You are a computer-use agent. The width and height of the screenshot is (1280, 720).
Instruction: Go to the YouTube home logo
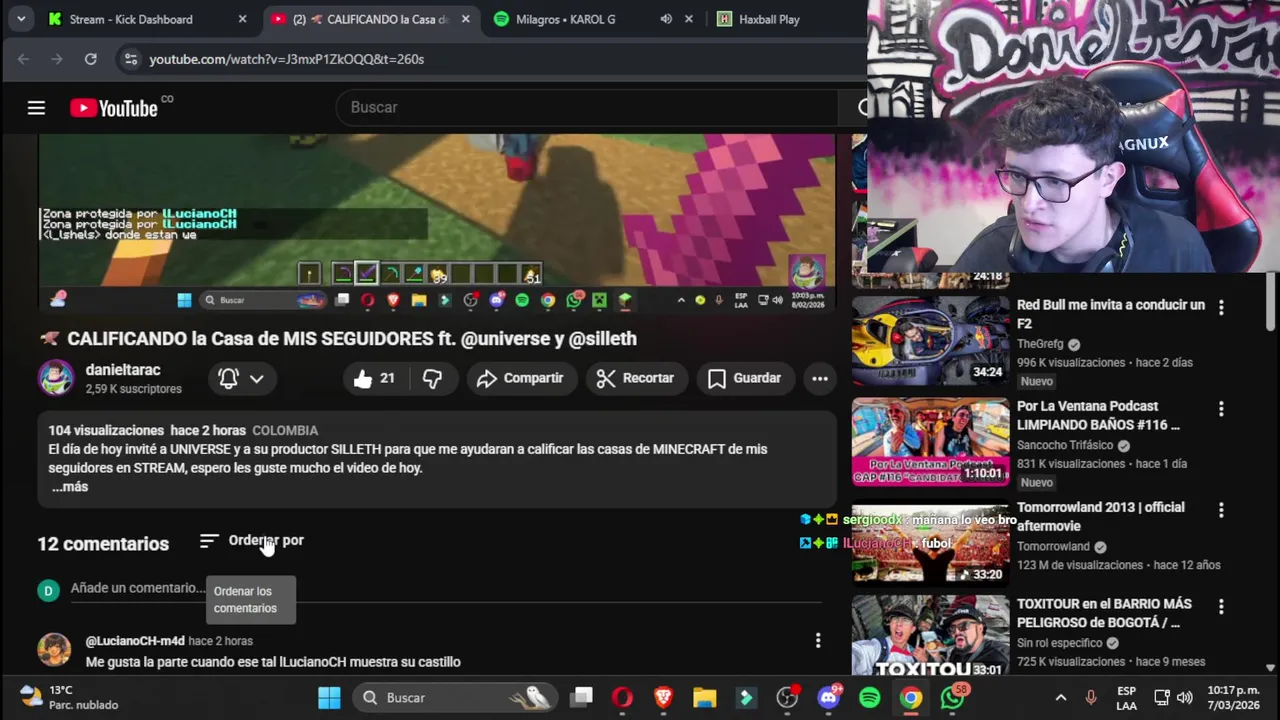114,108
